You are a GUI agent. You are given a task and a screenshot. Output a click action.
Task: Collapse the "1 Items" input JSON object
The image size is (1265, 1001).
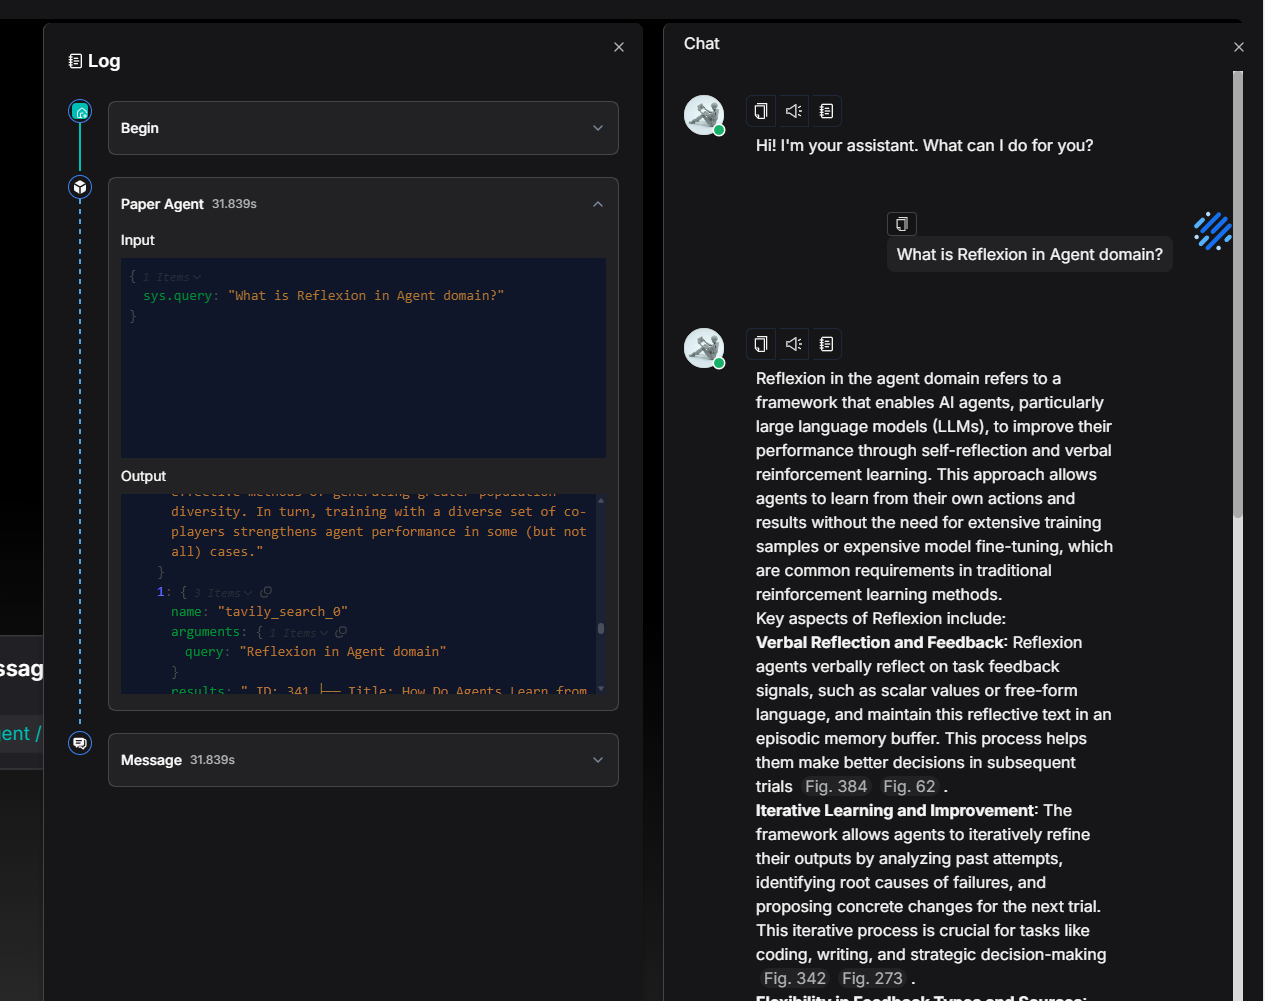coord(197,277)
